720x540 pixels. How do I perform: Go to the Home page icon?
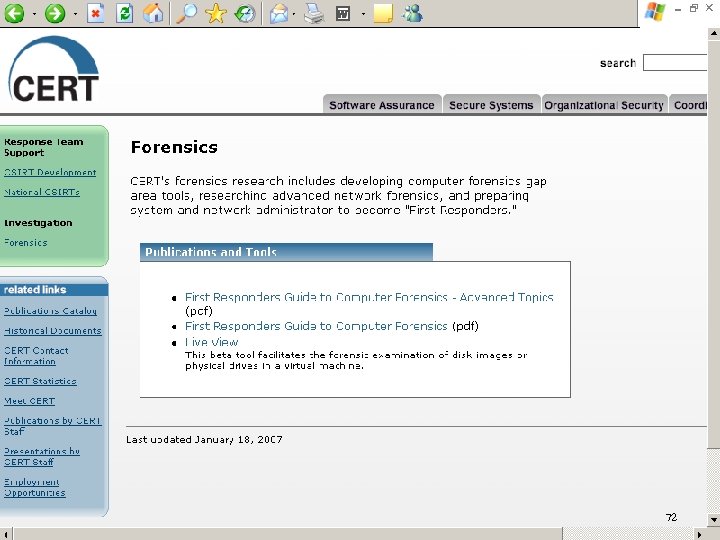(x=153, y=13)
